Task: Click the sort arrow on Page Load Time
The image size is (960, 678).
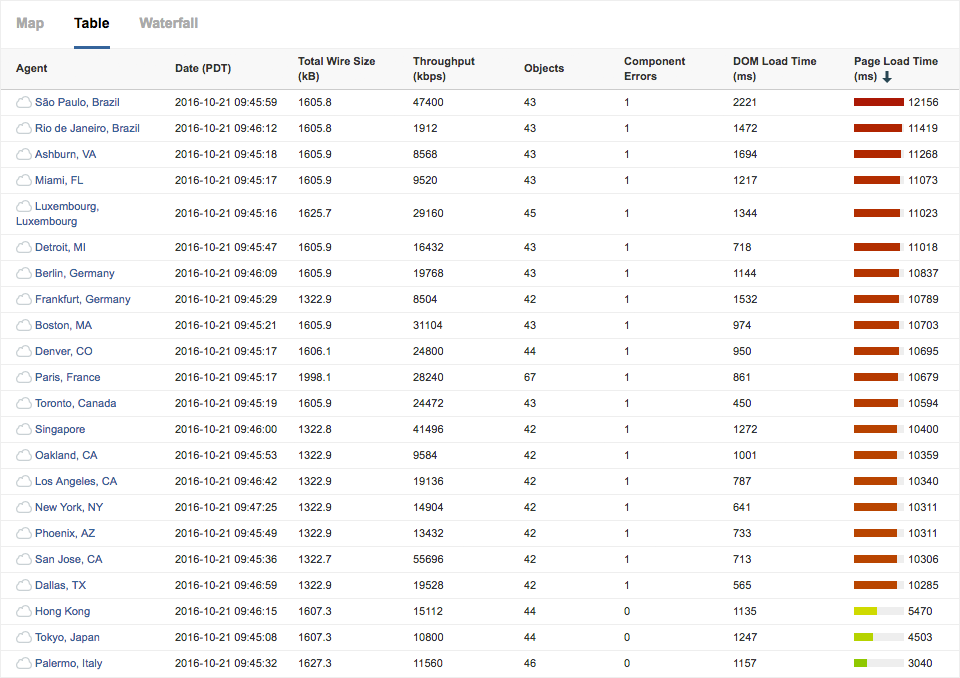Action: pos(887,77)
